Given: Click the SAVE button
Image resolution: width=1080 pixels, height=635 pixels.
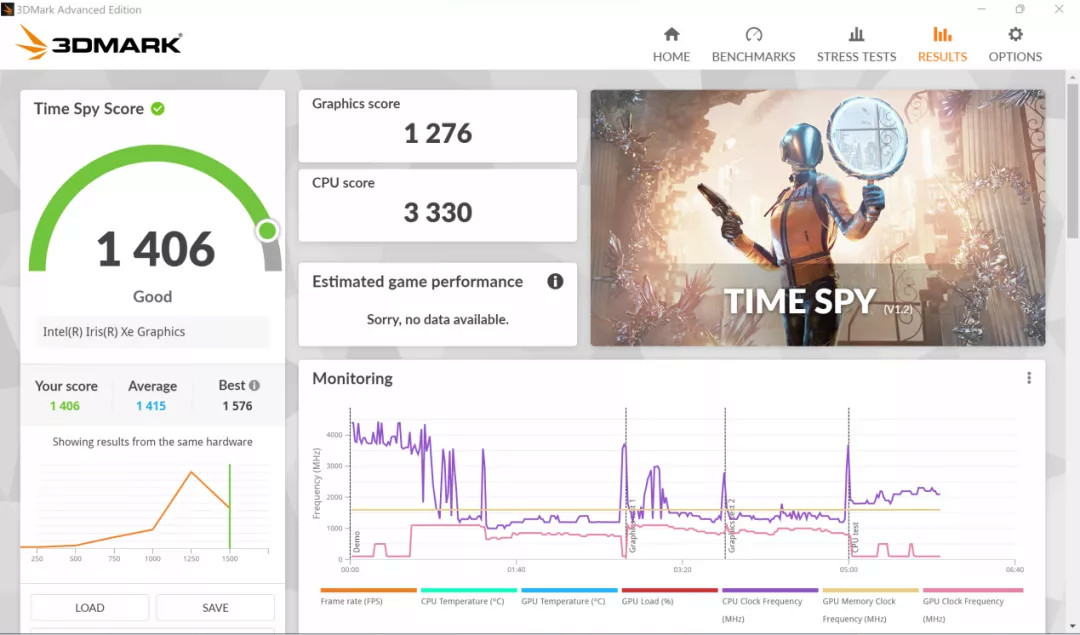Looking at the screenshot, I should 215,607.
